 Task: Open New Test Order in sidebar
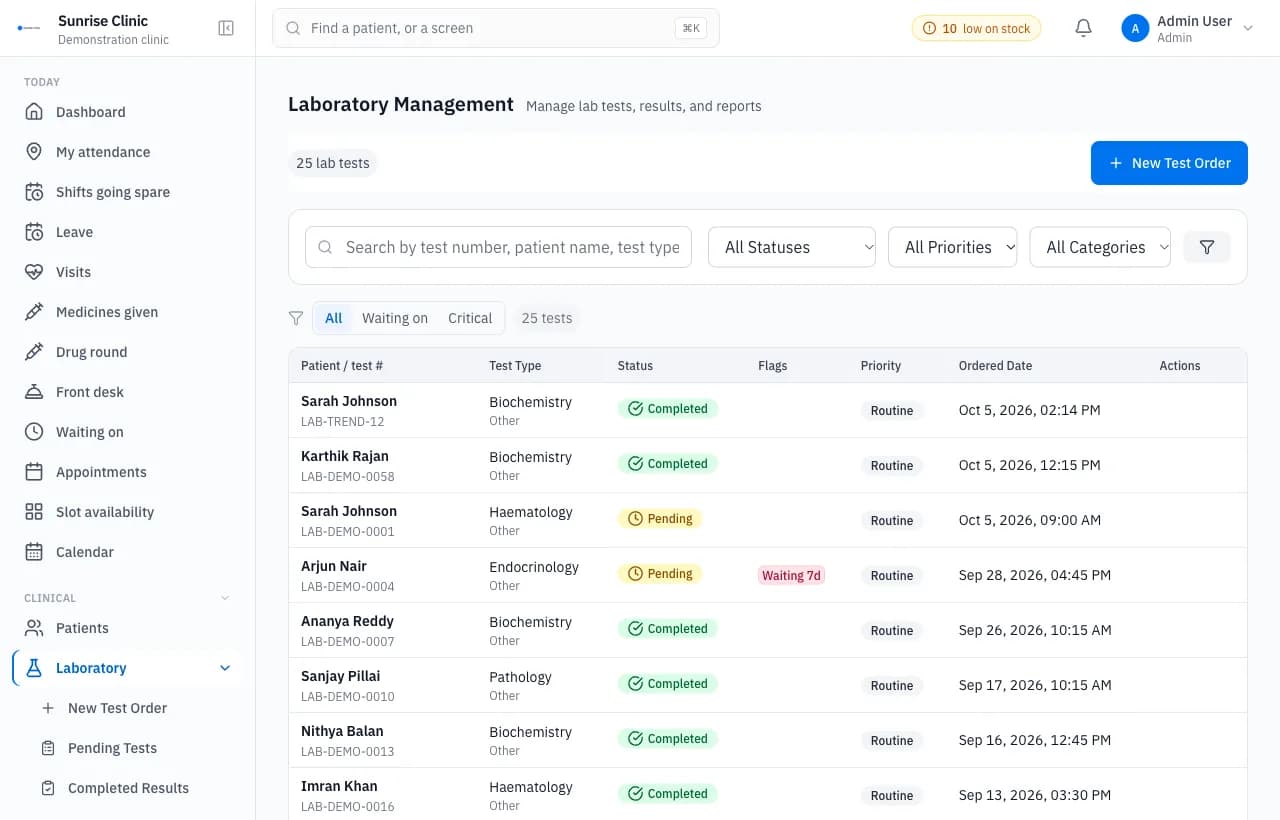tap(117, 708)
